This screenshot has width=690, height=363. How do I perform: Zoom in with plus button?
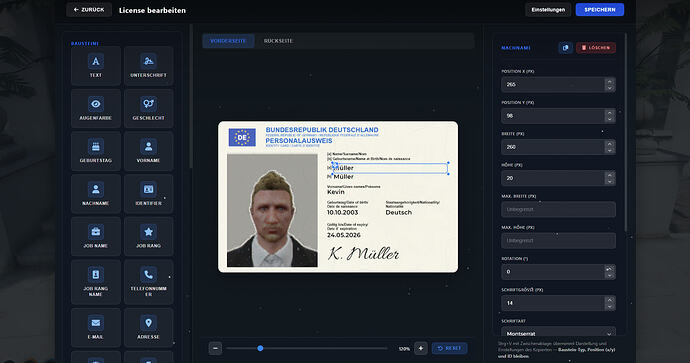[x=421, y=348]
